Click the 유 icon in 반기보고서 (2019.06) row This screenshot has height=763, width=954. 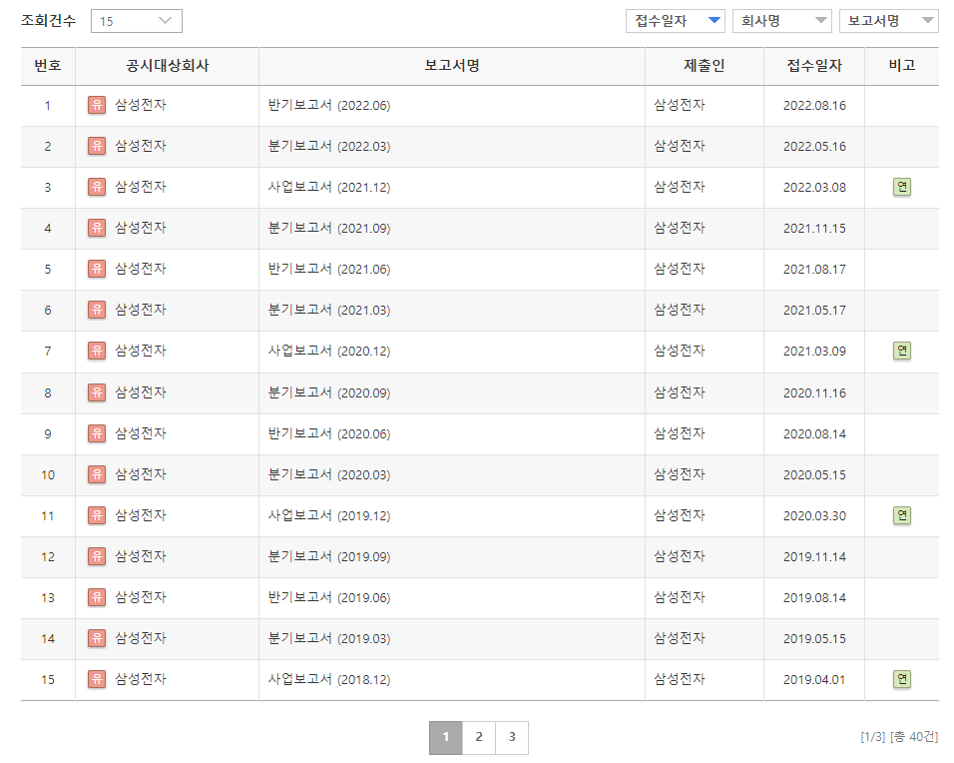(x=97, y=597)
